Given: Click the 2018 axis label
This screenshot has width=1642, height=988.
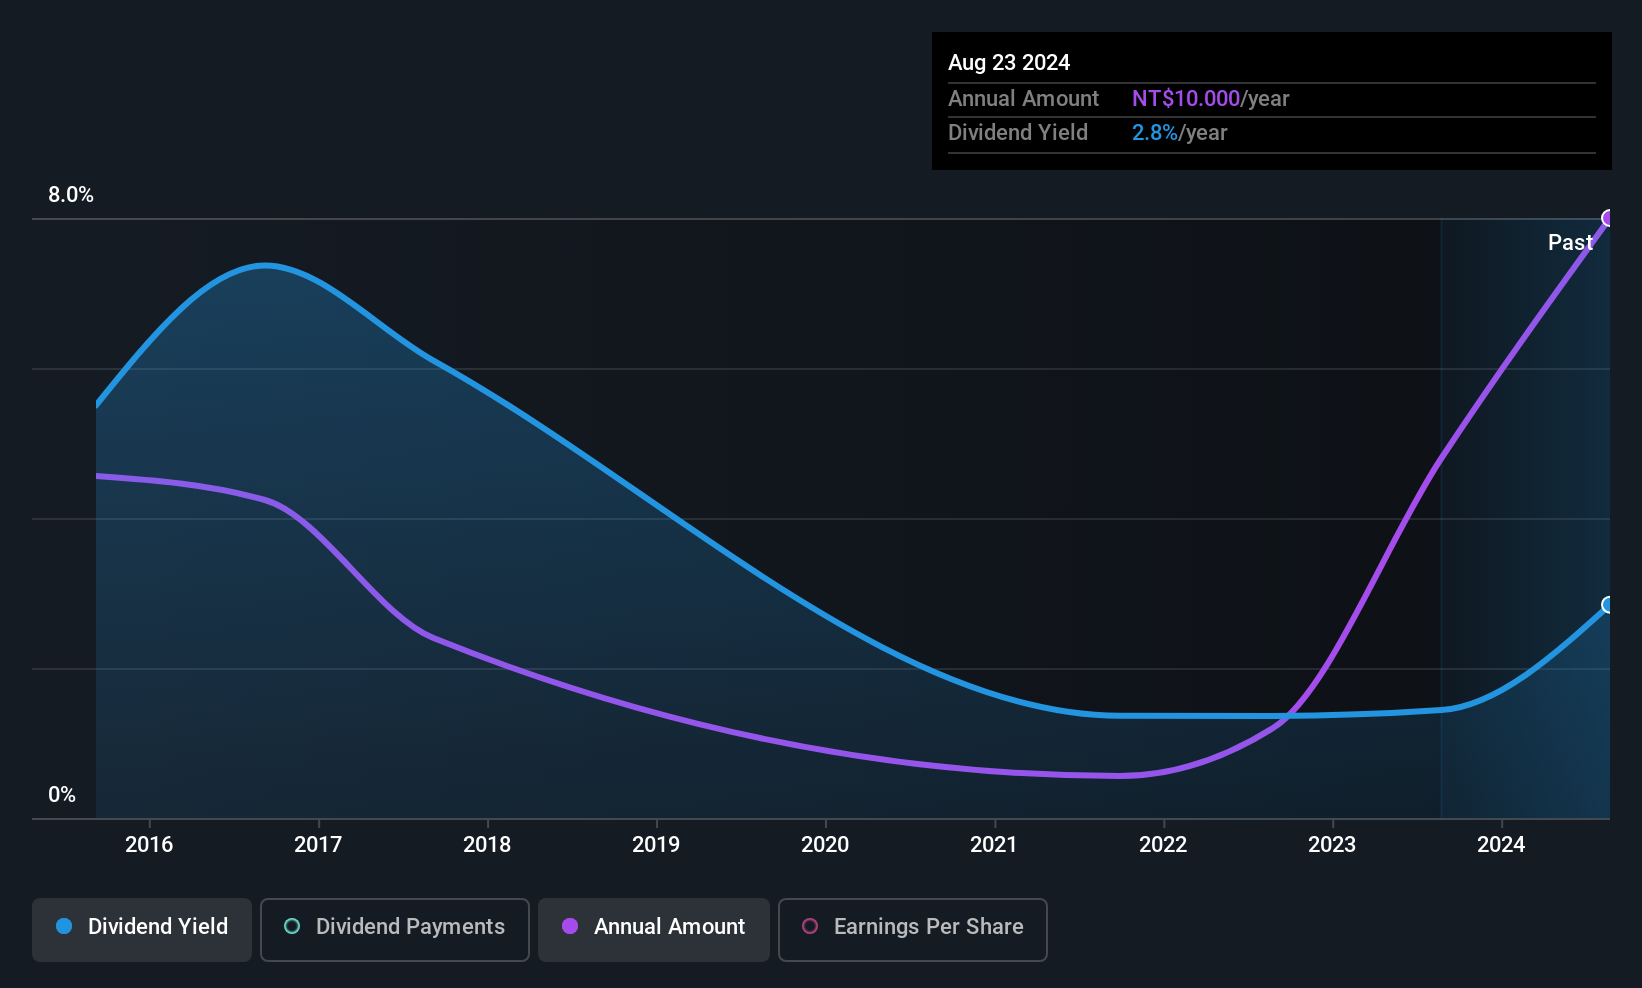Looking at the screenshot, I should coord(487,845).
